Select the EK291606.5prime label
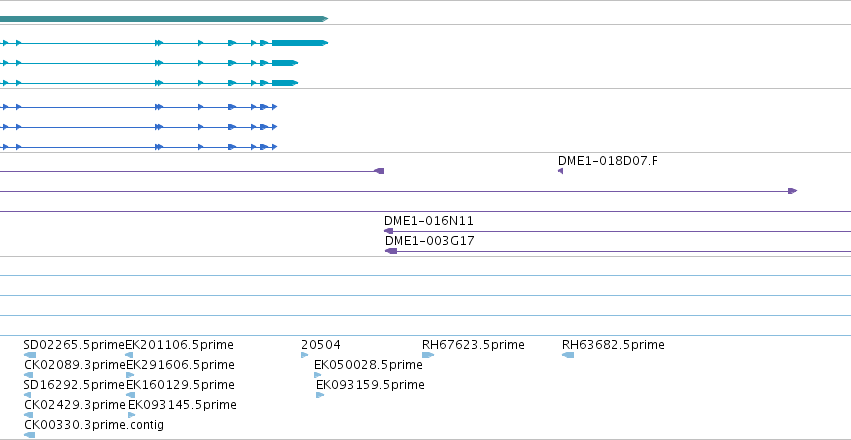Viewport: 851px width, 440px height. (180, 365)
